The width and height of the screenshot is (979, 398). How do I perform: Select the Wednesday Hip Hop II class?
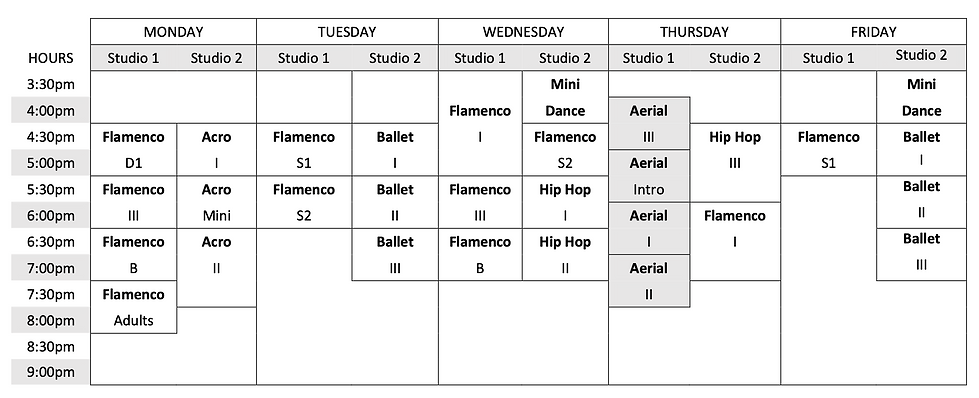click(x=565, y=255)
